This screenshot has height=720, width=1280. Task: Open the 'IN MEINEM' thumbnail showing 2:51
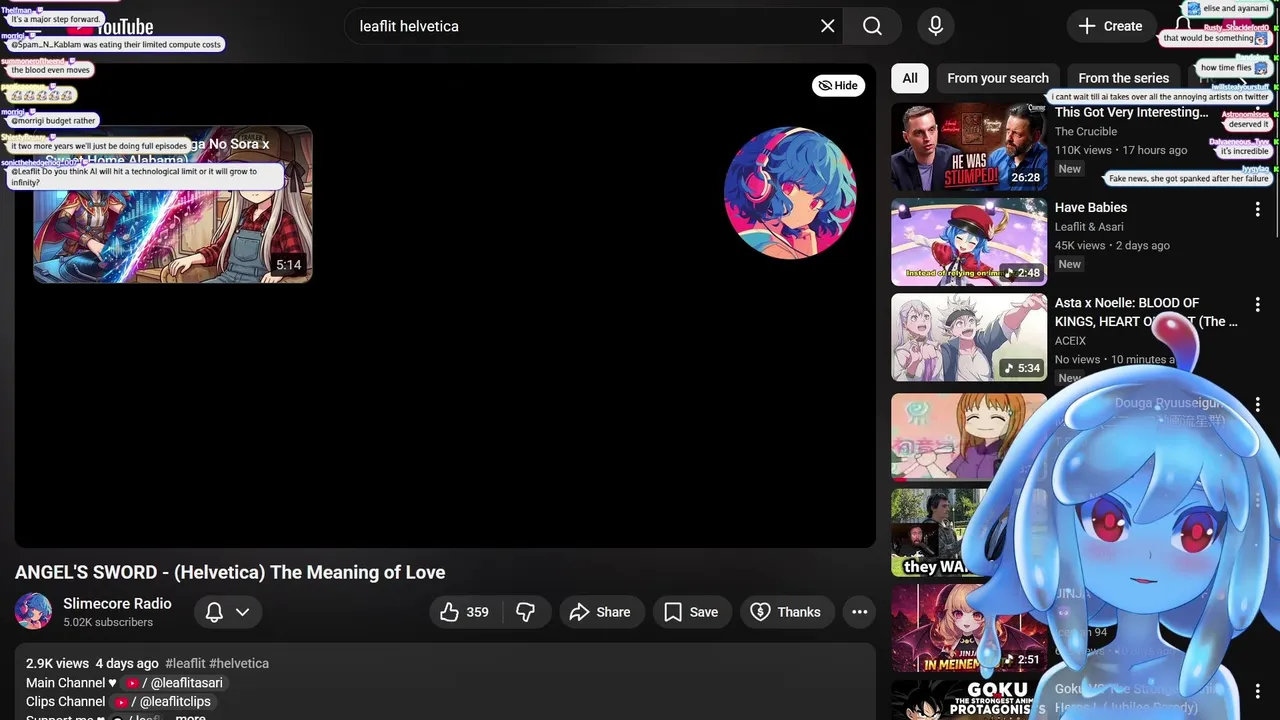pos(969,628)
